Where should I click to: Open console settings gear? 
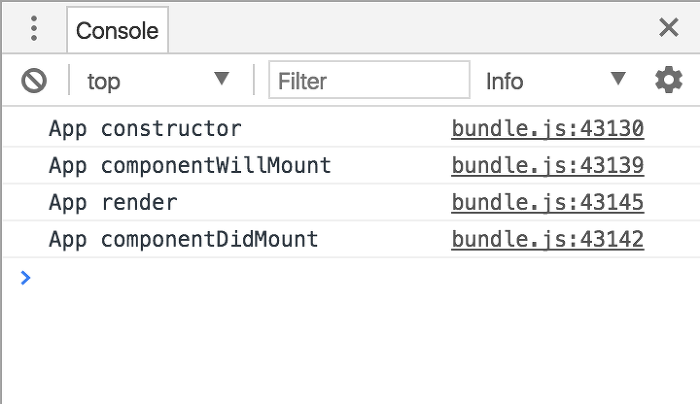[668, 80]
